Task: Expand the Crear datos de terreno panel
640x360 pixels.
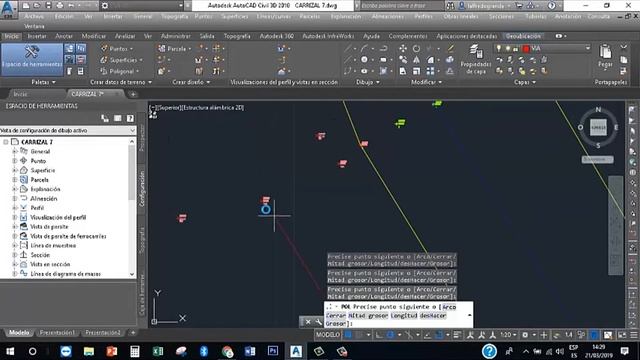Action: [121, 82]
